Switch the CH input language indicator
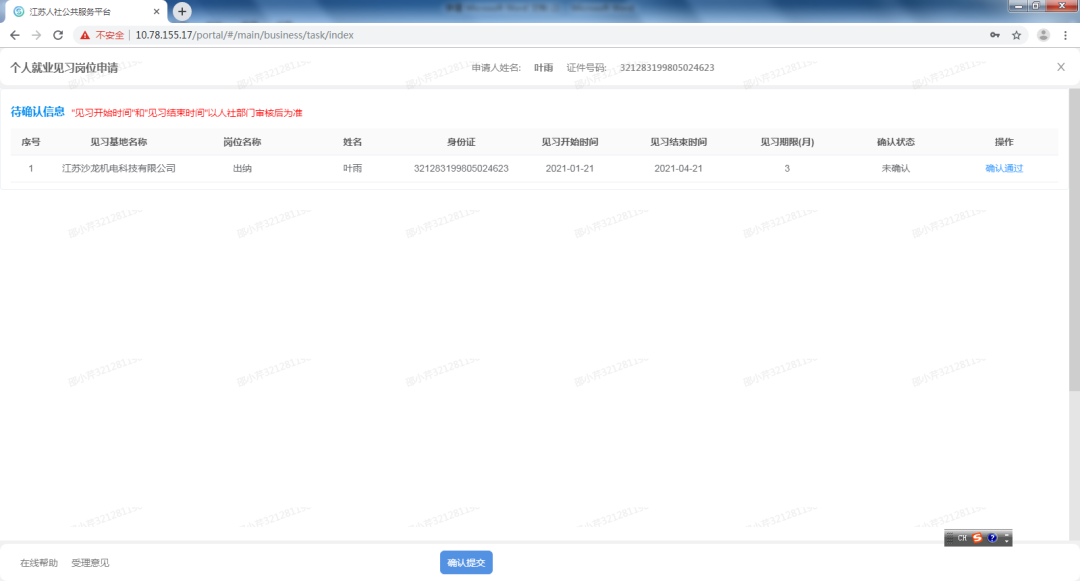Screen dimensions: 1080x581 (961, 538)
